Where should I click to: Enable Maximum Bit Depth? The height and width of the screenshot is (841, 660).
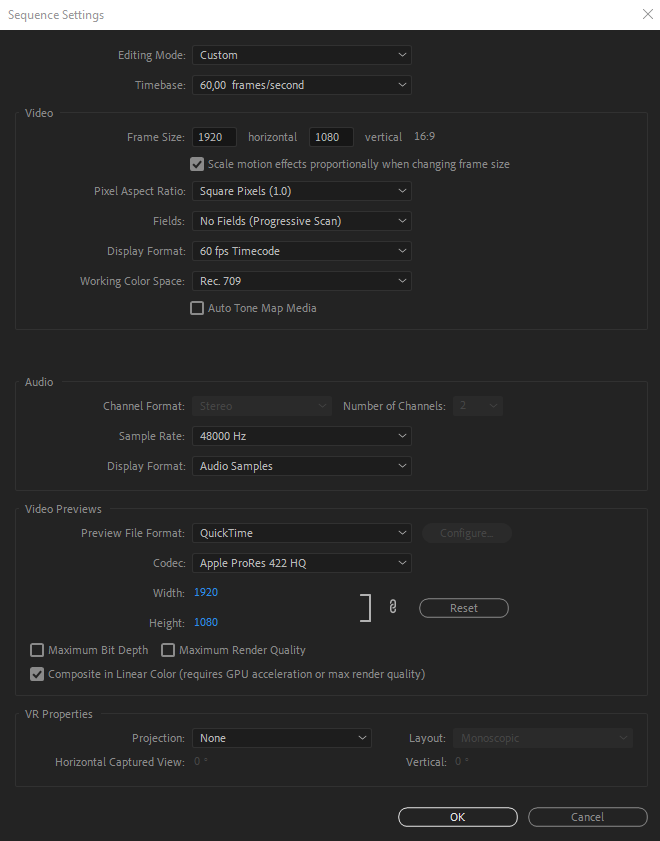(37, 650)
